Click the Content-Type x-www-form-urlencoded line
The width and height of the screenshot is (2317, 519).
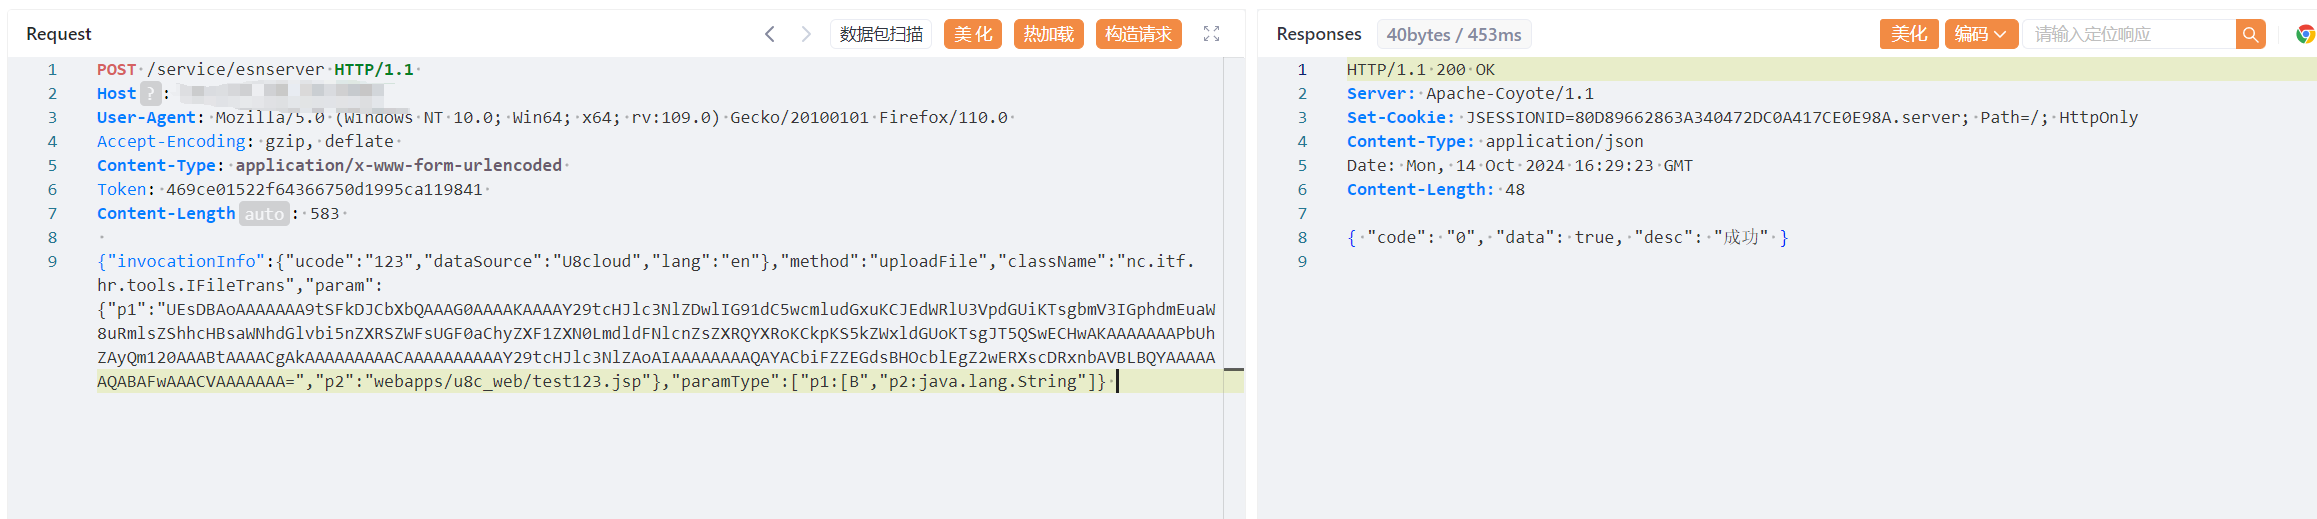pyautogui.click(x=329, y=166)
